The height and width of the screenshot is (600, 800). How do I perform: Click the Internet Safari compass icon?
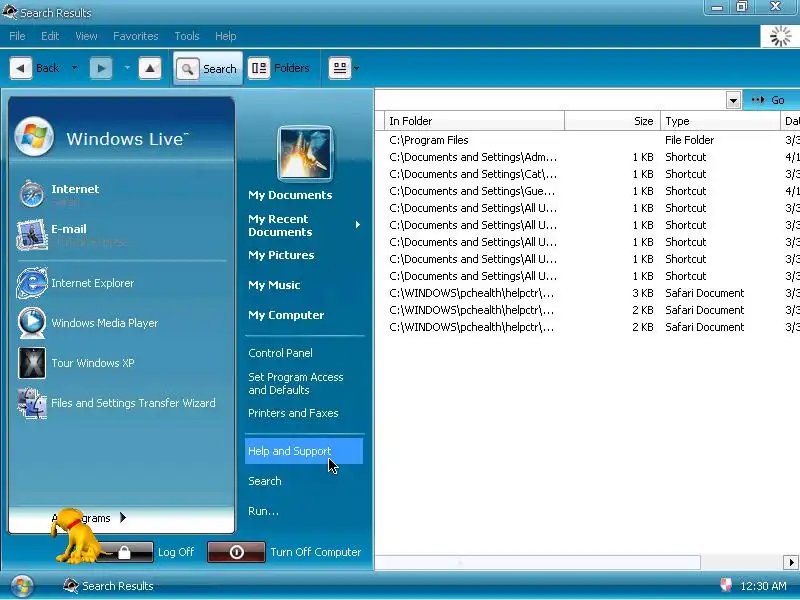[x=32, y=194]
